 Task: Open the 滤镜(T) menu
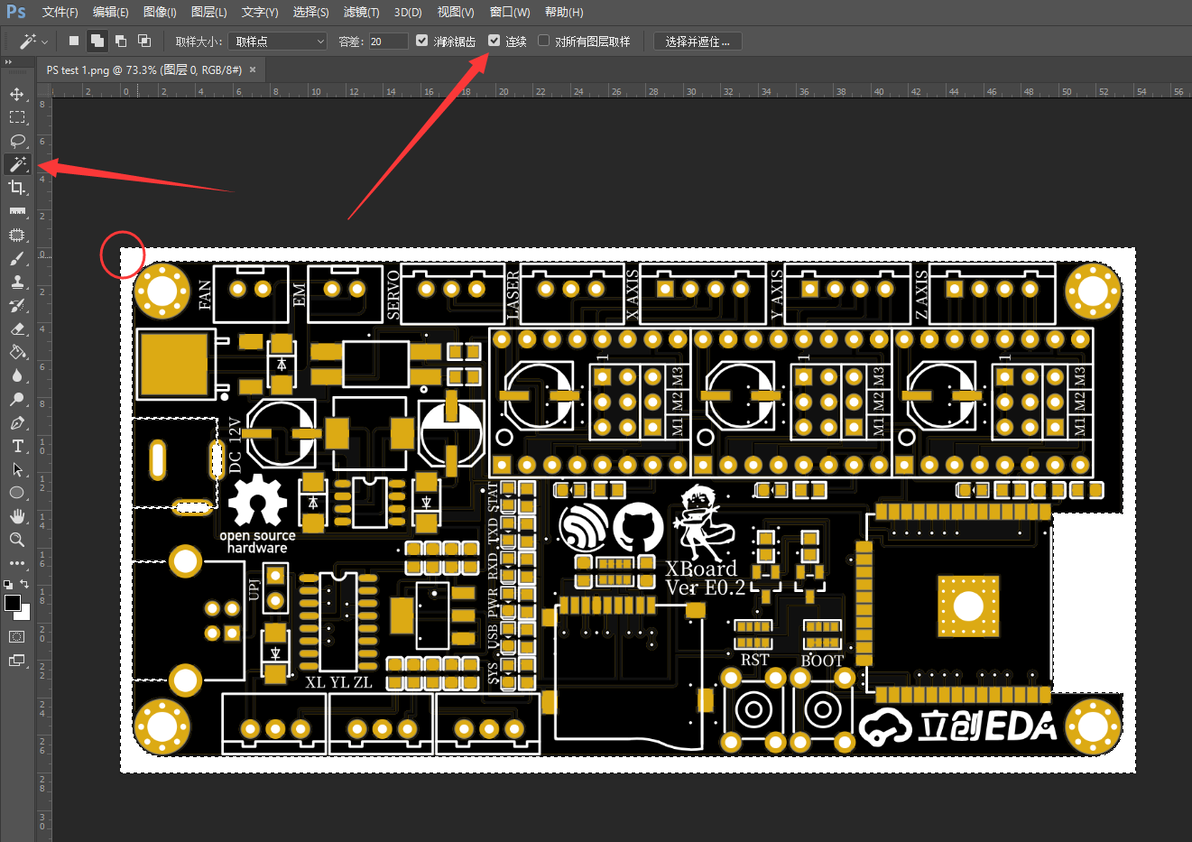tap(361, 12)
